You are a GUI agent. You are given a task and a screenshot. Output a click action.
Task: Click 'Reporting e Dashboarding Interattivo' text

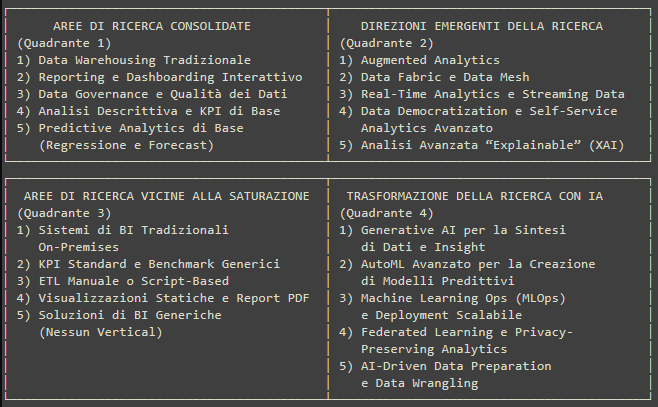pyautogui.click(x=170, y=77)
